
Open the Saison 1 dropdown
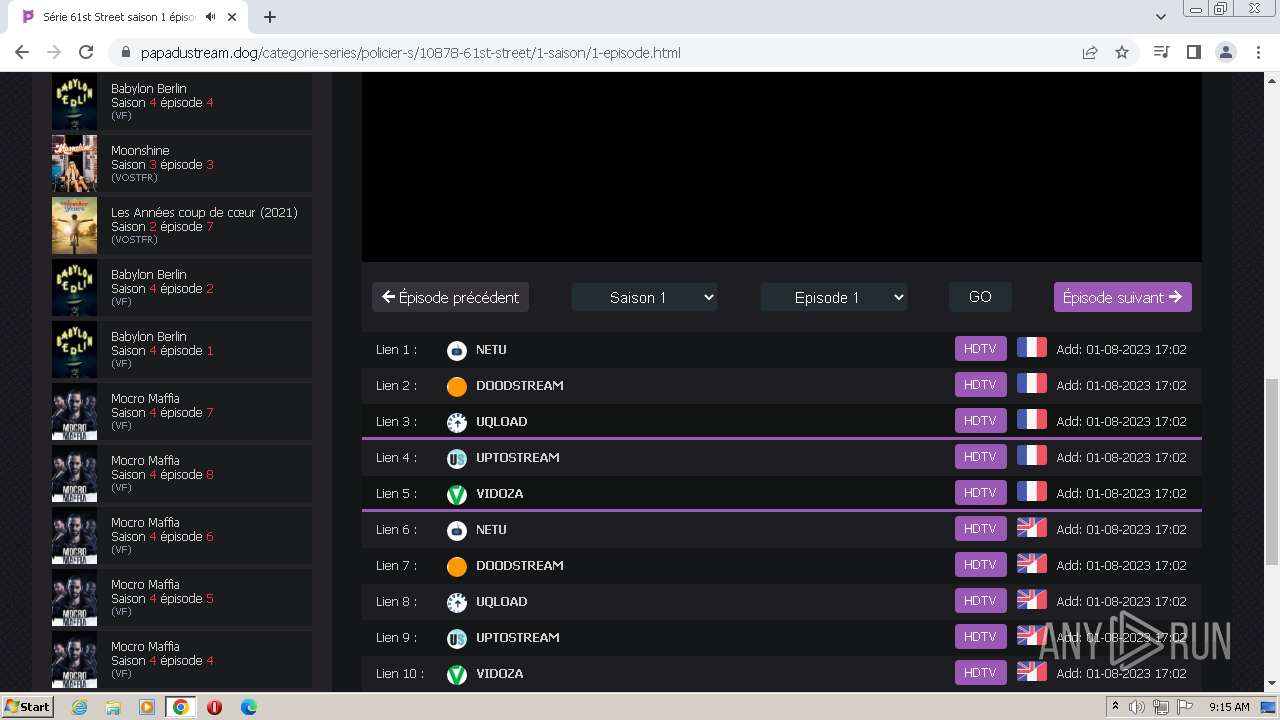[644, 297]
